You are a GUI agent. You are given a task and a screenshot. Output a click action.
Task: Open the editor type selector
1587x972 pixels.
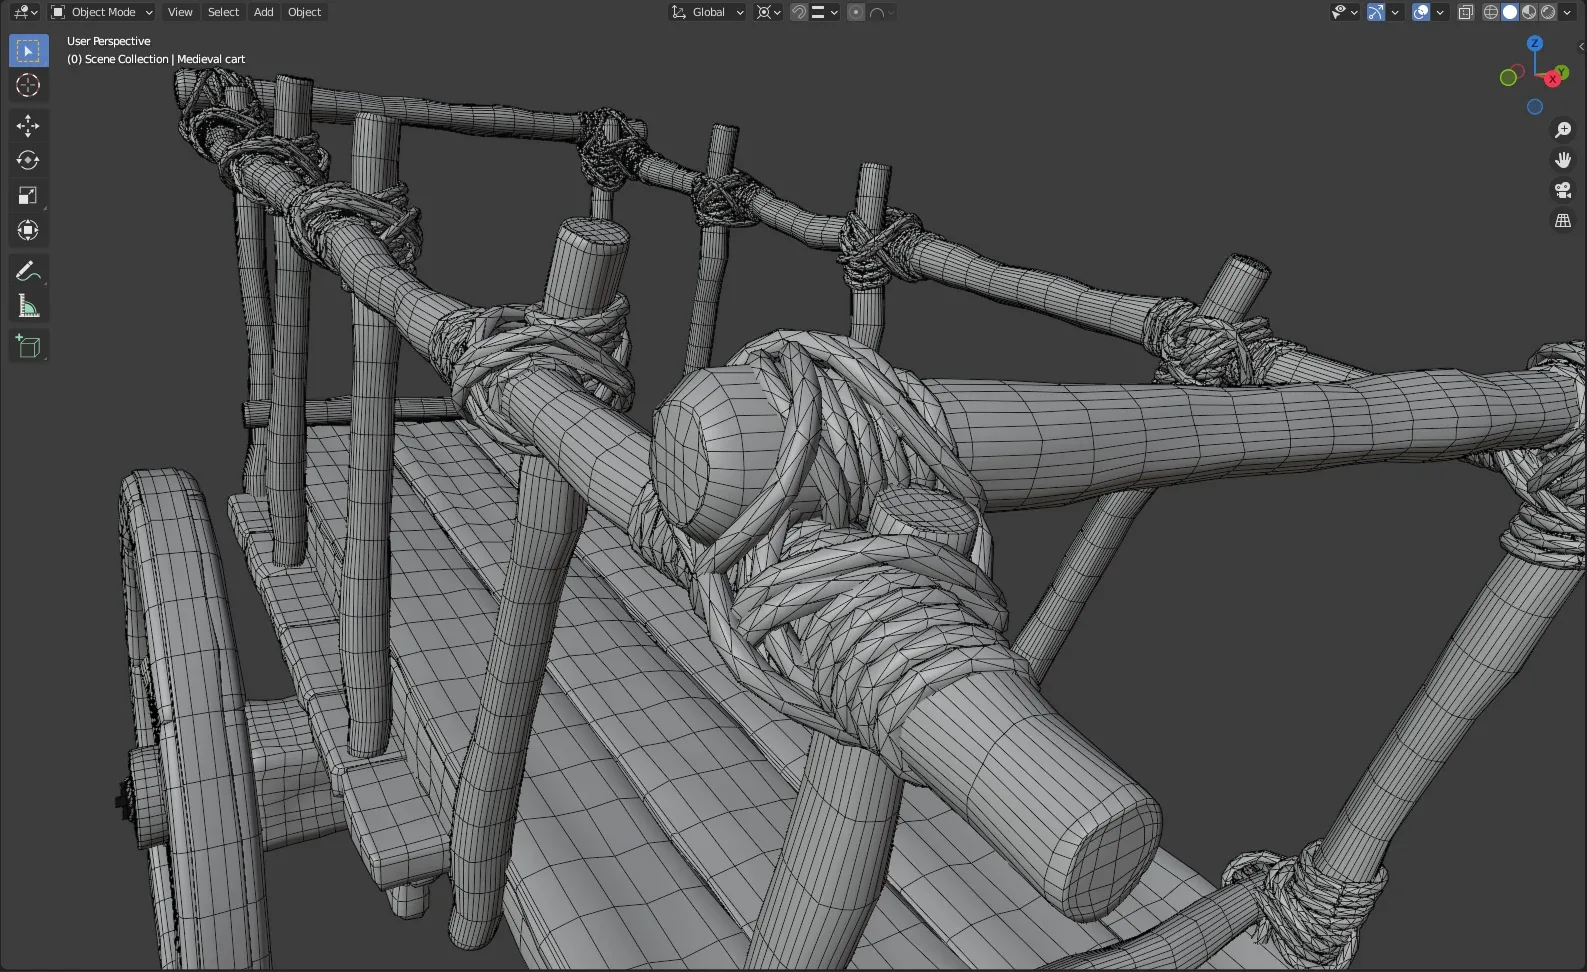point(25,12)
